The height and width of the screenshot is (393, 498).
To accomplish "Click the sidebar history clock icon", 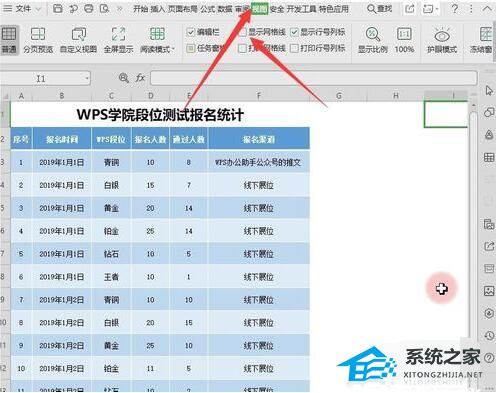I will (489, 336).
